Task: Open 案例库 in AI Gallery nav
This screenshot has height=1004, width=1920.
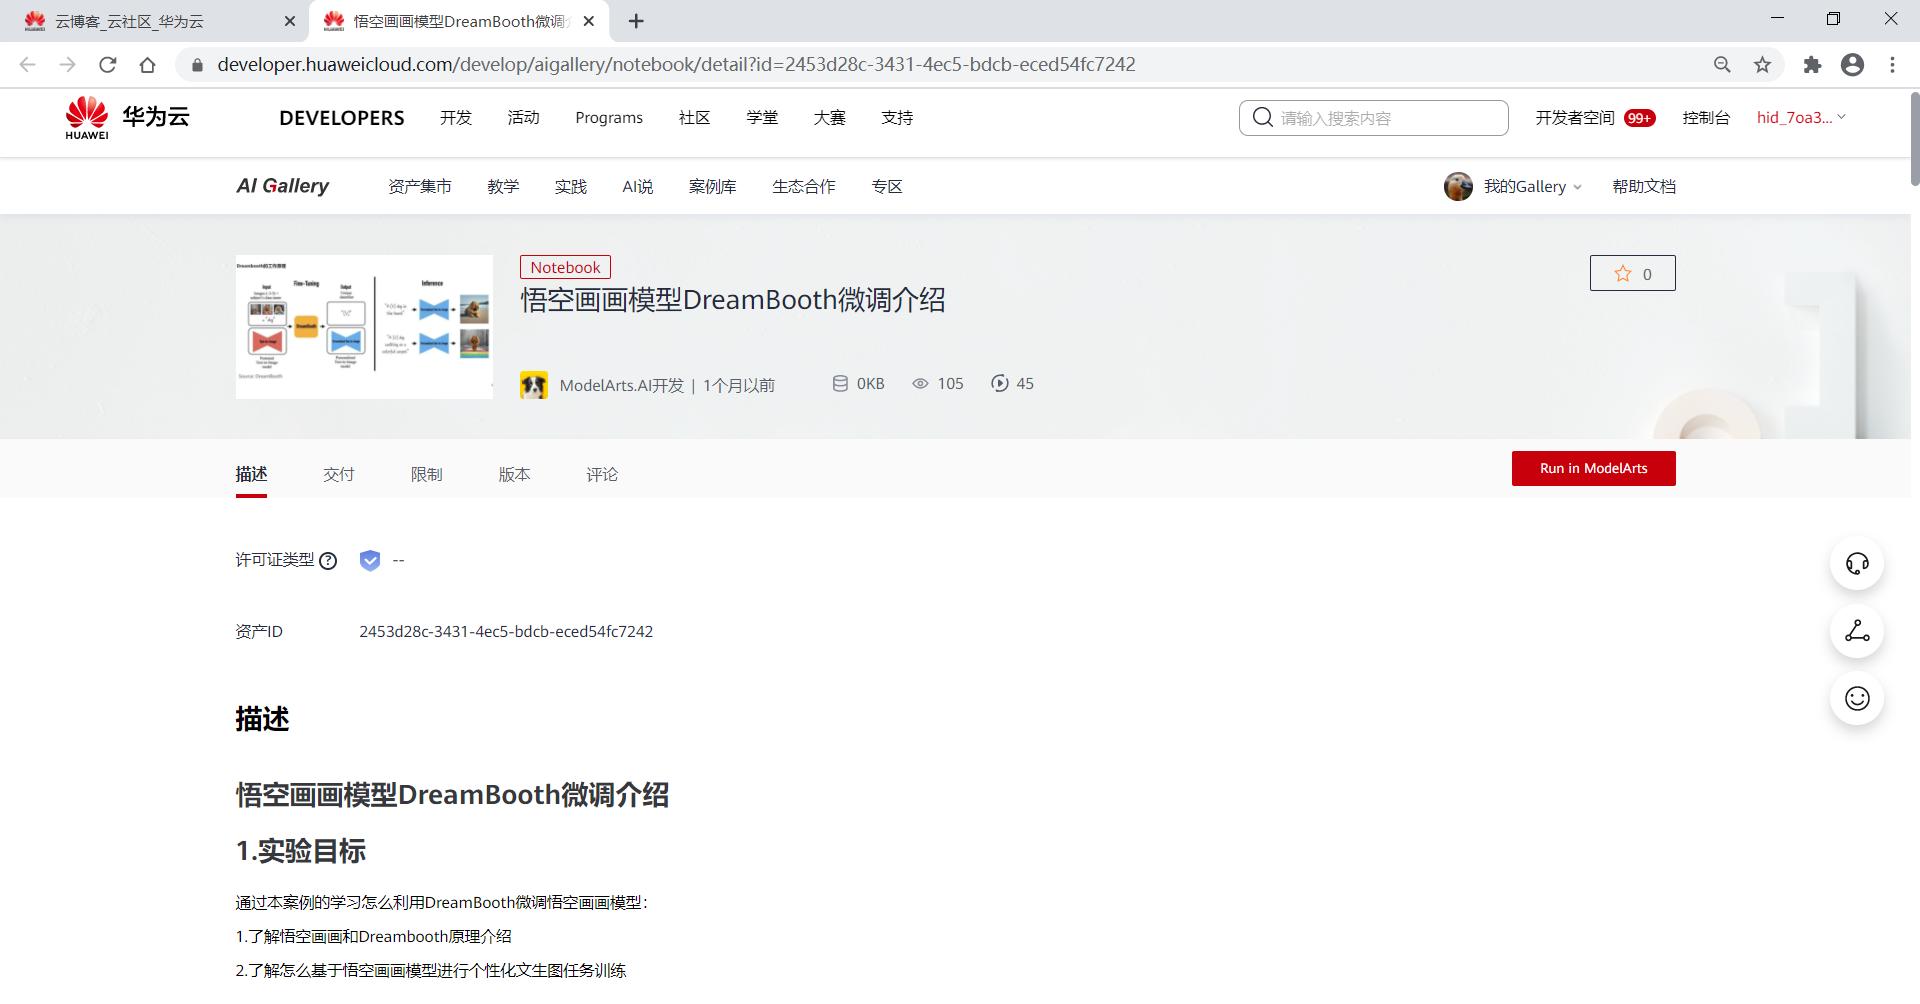Action: [x=713, y=187]
